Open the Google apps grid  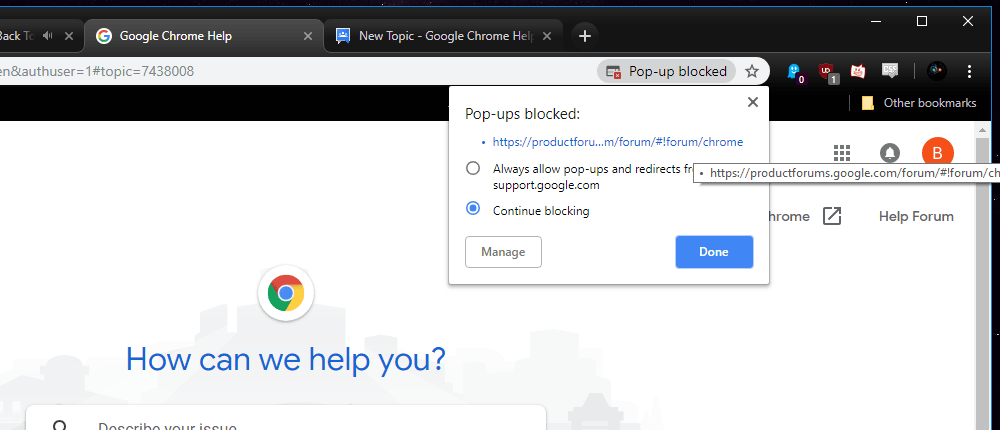point(842,153)
